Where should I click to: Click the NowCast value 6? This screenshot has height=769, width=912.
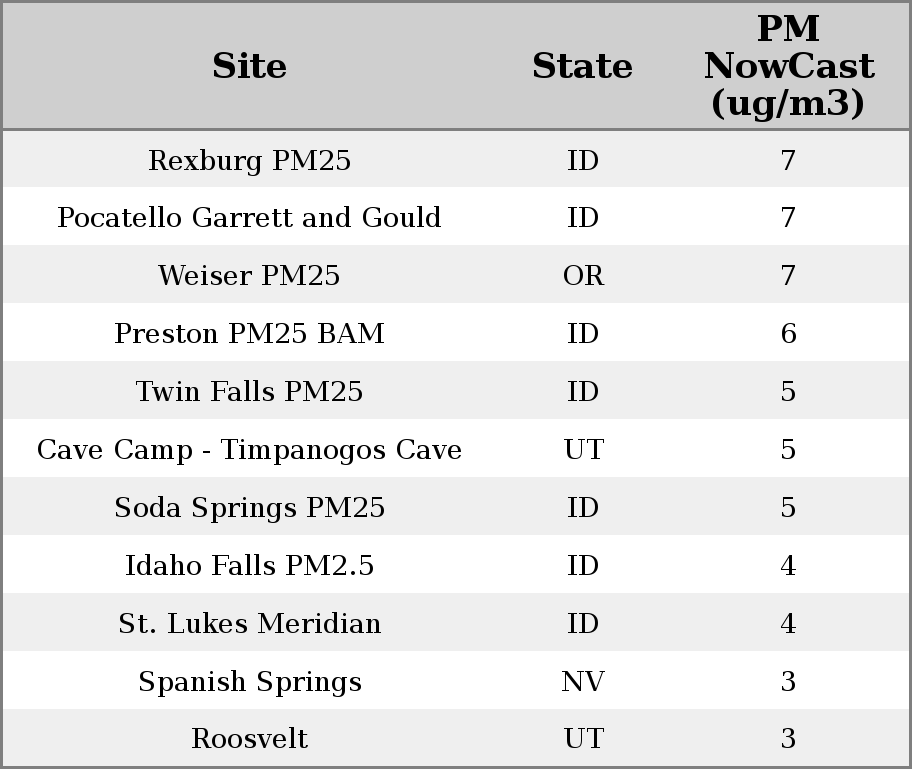click(x=788, y=334)
